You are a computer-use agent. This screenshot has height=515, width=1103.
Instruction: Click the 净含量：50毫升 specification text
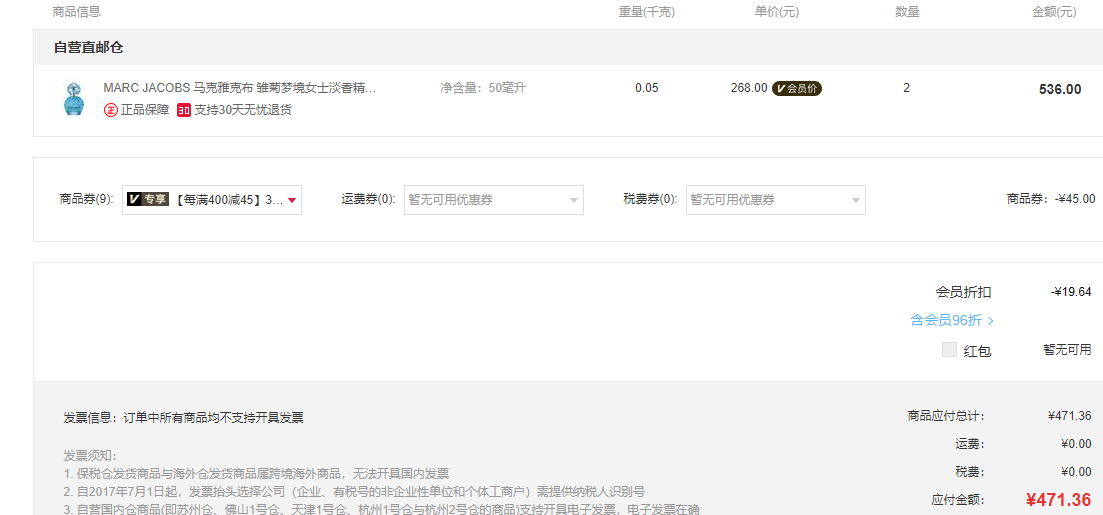[483, 88]
